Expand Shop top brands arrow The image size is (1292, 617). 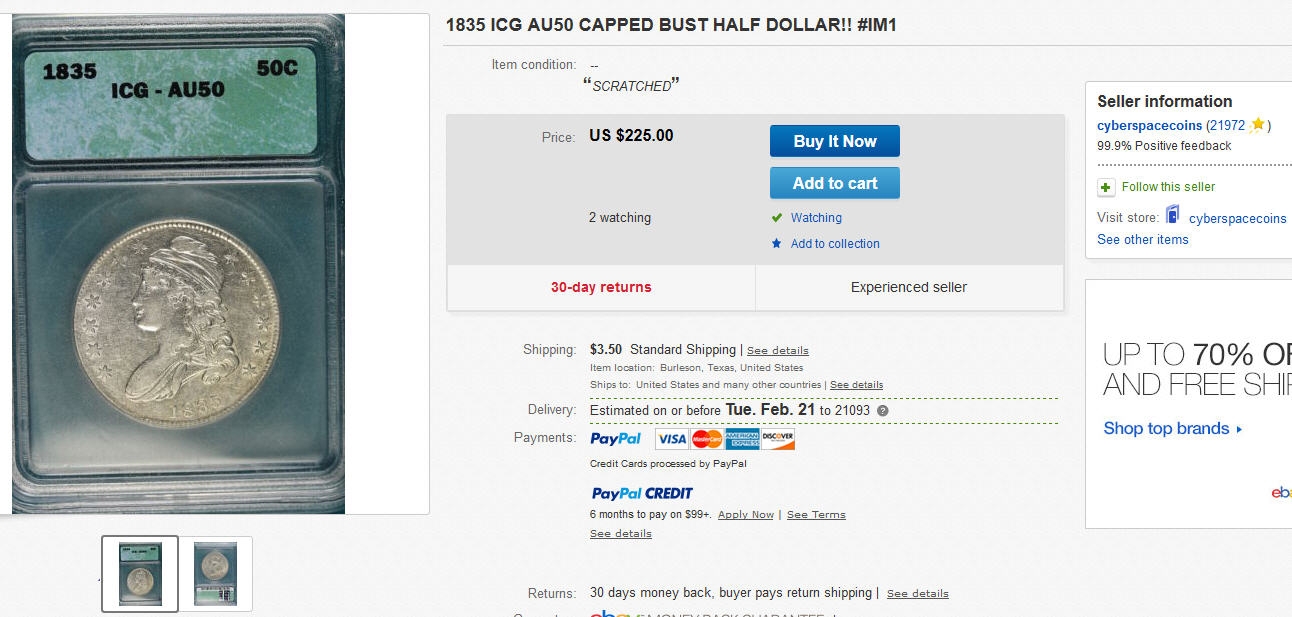pos(1239,429)
